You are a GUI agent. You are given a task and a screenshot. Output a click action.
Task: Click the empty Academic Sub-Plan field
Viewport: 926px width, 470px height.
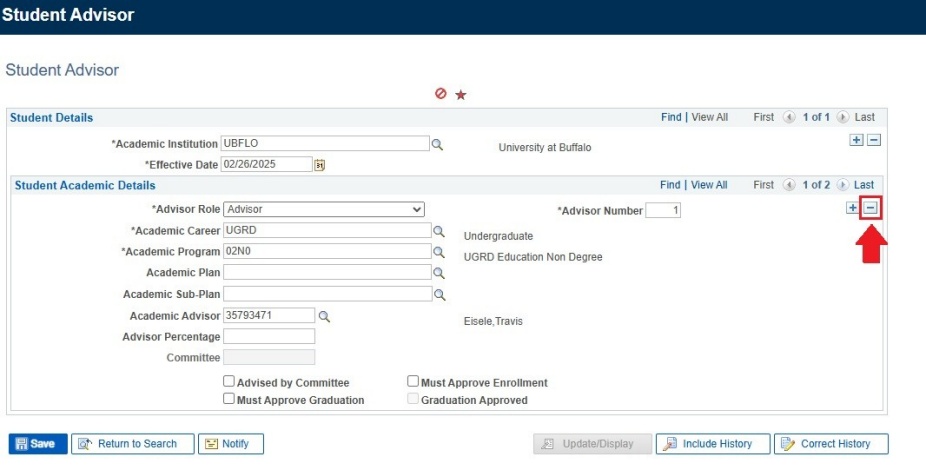point(328,293)
